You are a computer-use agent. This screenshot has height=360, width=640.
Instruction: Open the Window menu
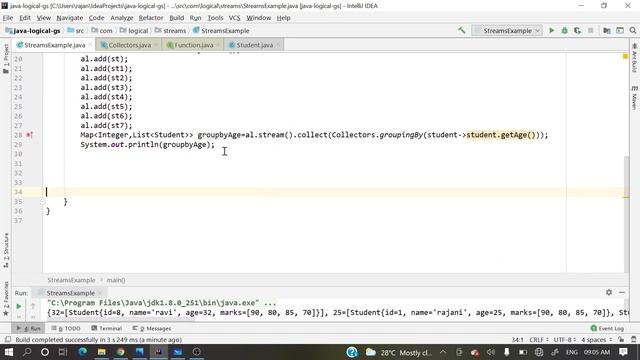coord(258,18)
